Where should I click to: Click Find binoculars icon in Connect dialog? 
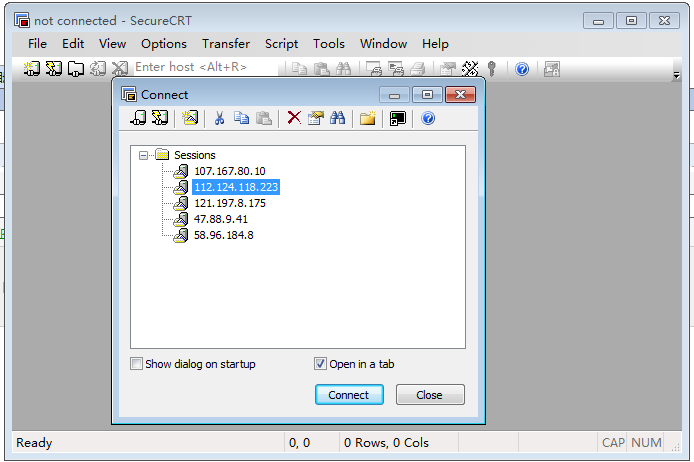point(337,118)
